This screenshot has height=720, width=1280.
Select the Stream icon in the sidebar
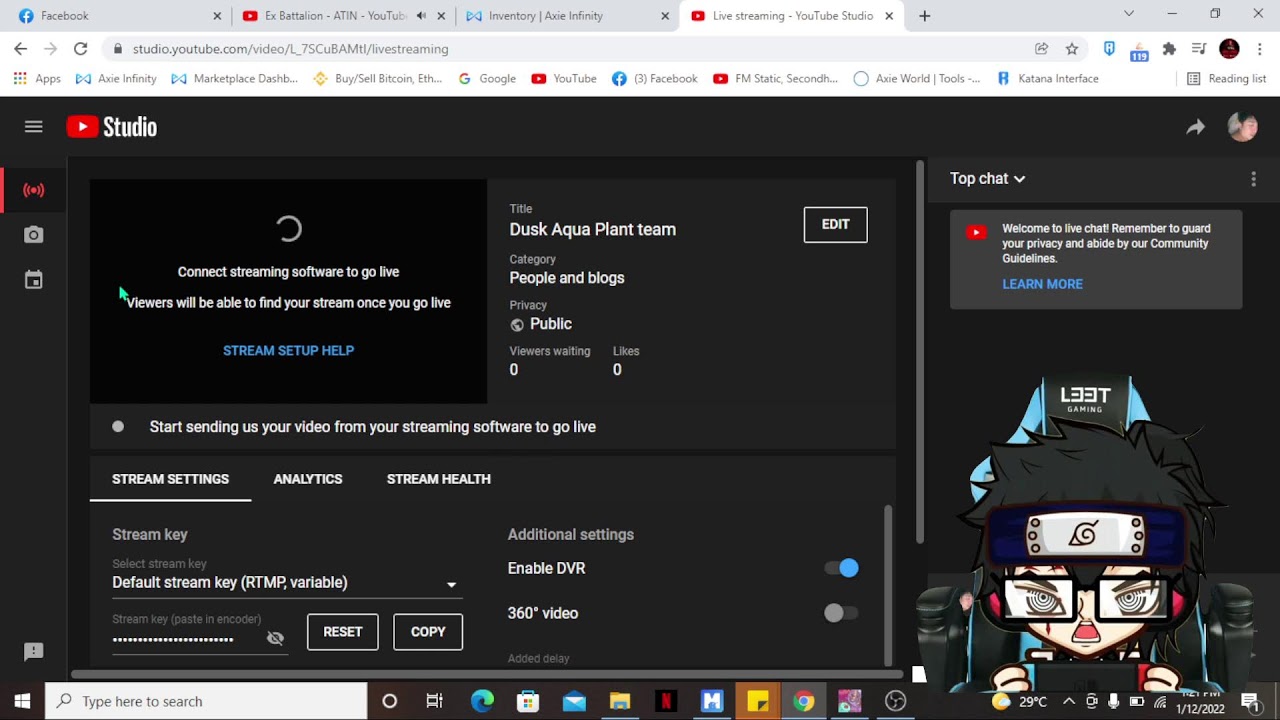click(x=34, y=189)
